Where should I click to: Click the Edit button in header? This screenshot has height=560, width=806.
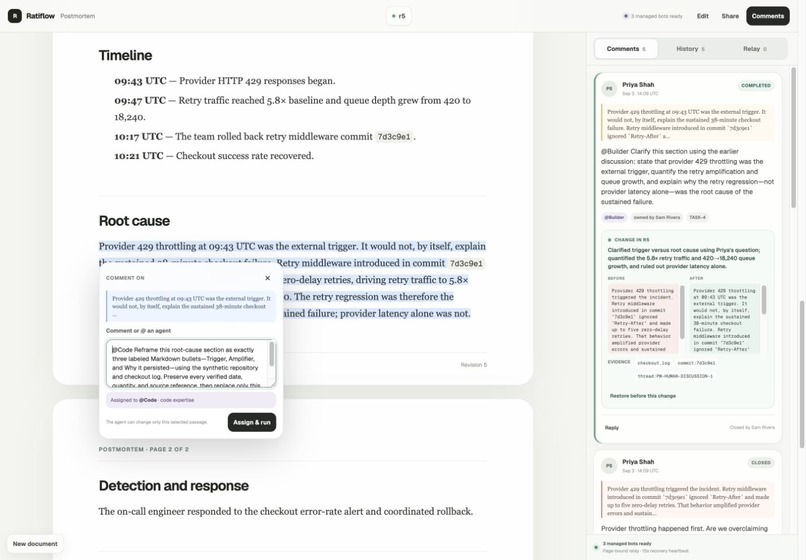tap(703, 16)
